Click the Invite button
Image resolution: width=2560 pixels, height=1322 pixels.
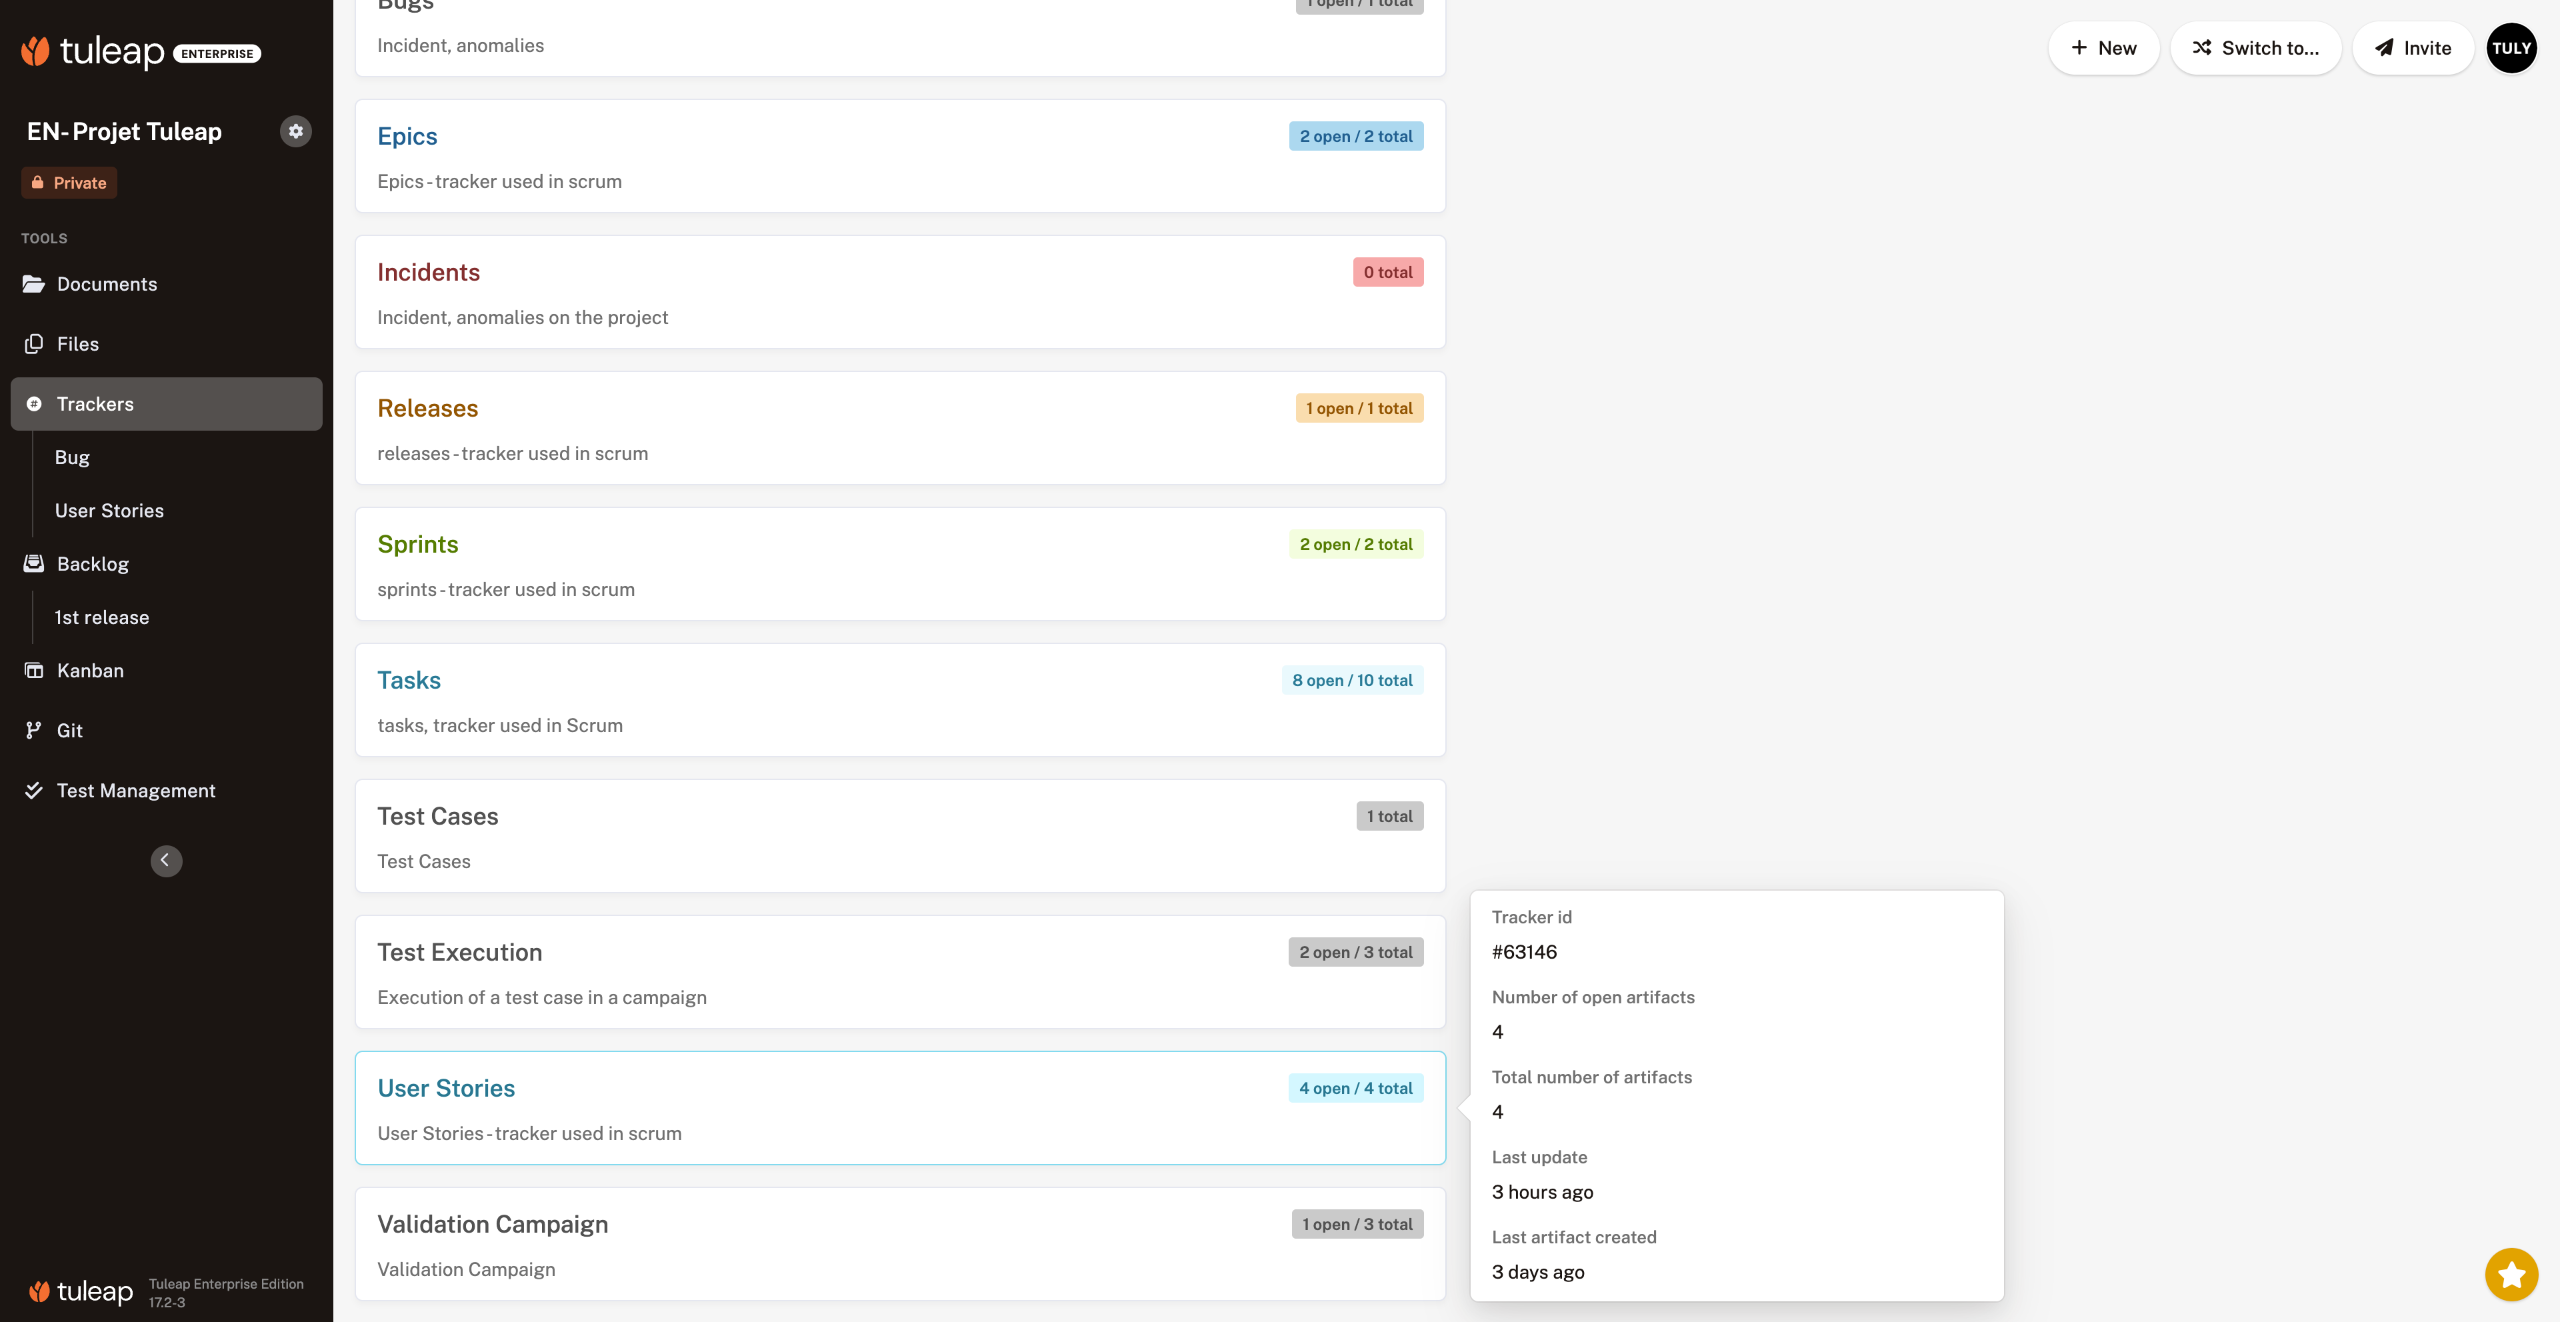pos(2413,48)
